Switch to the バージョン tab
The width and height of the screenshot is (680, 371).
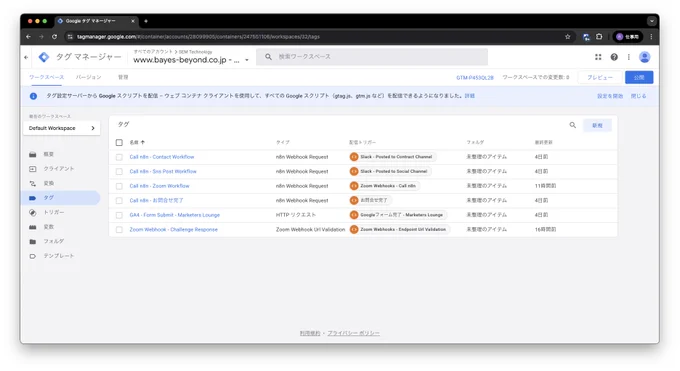point(88,77)
